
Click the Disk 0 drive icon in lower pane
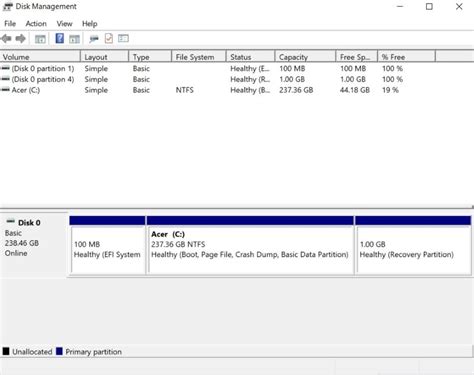pos(11,221)
